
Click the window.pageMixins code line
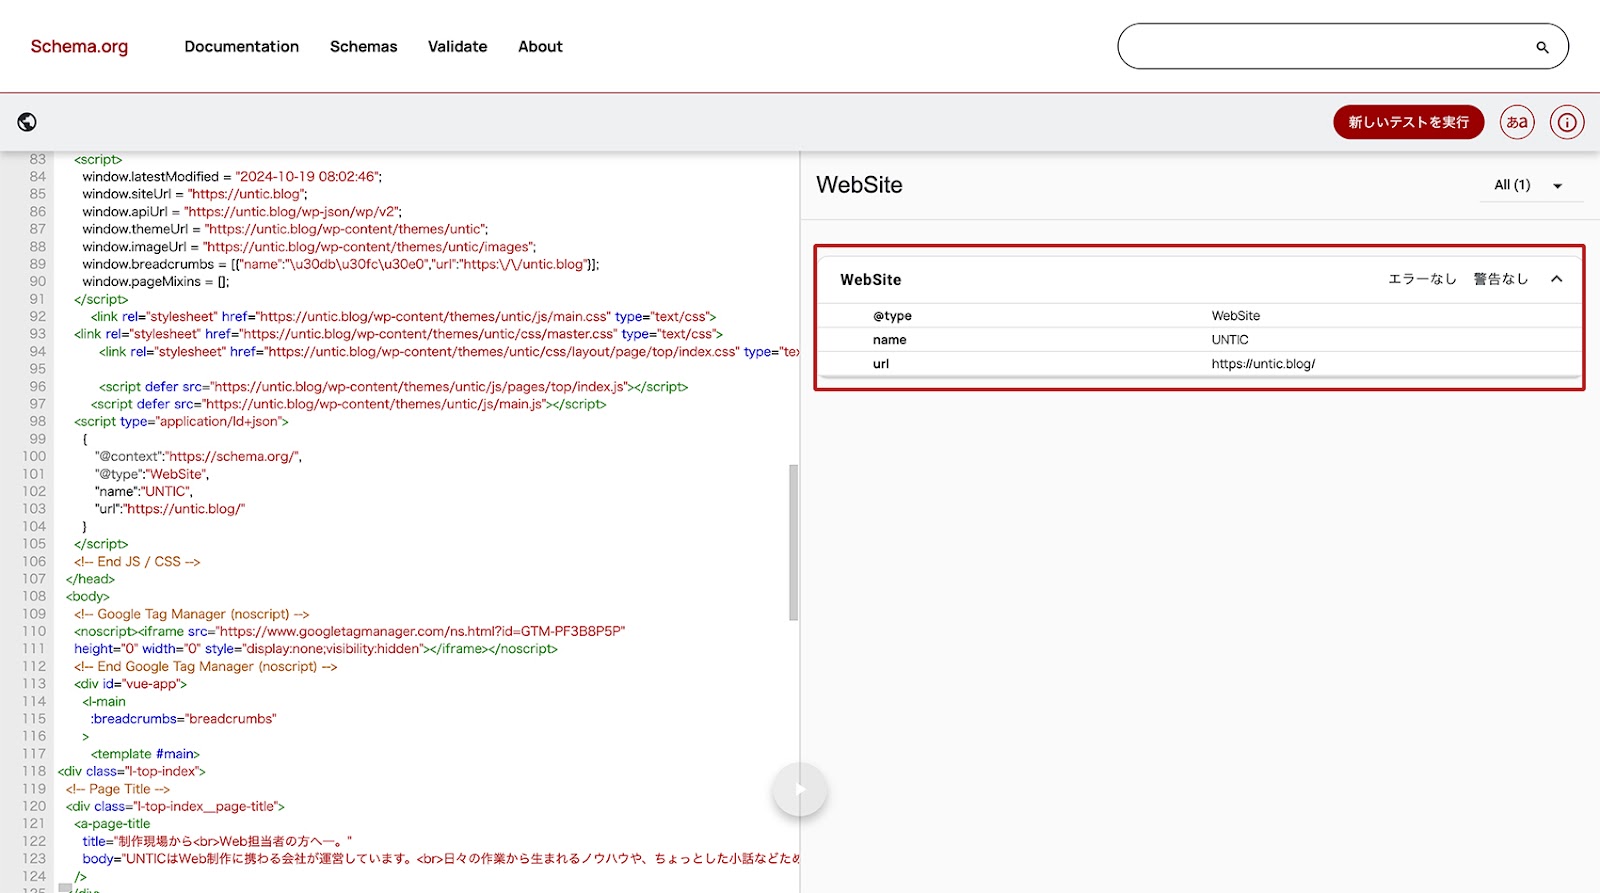coord(156,281)
